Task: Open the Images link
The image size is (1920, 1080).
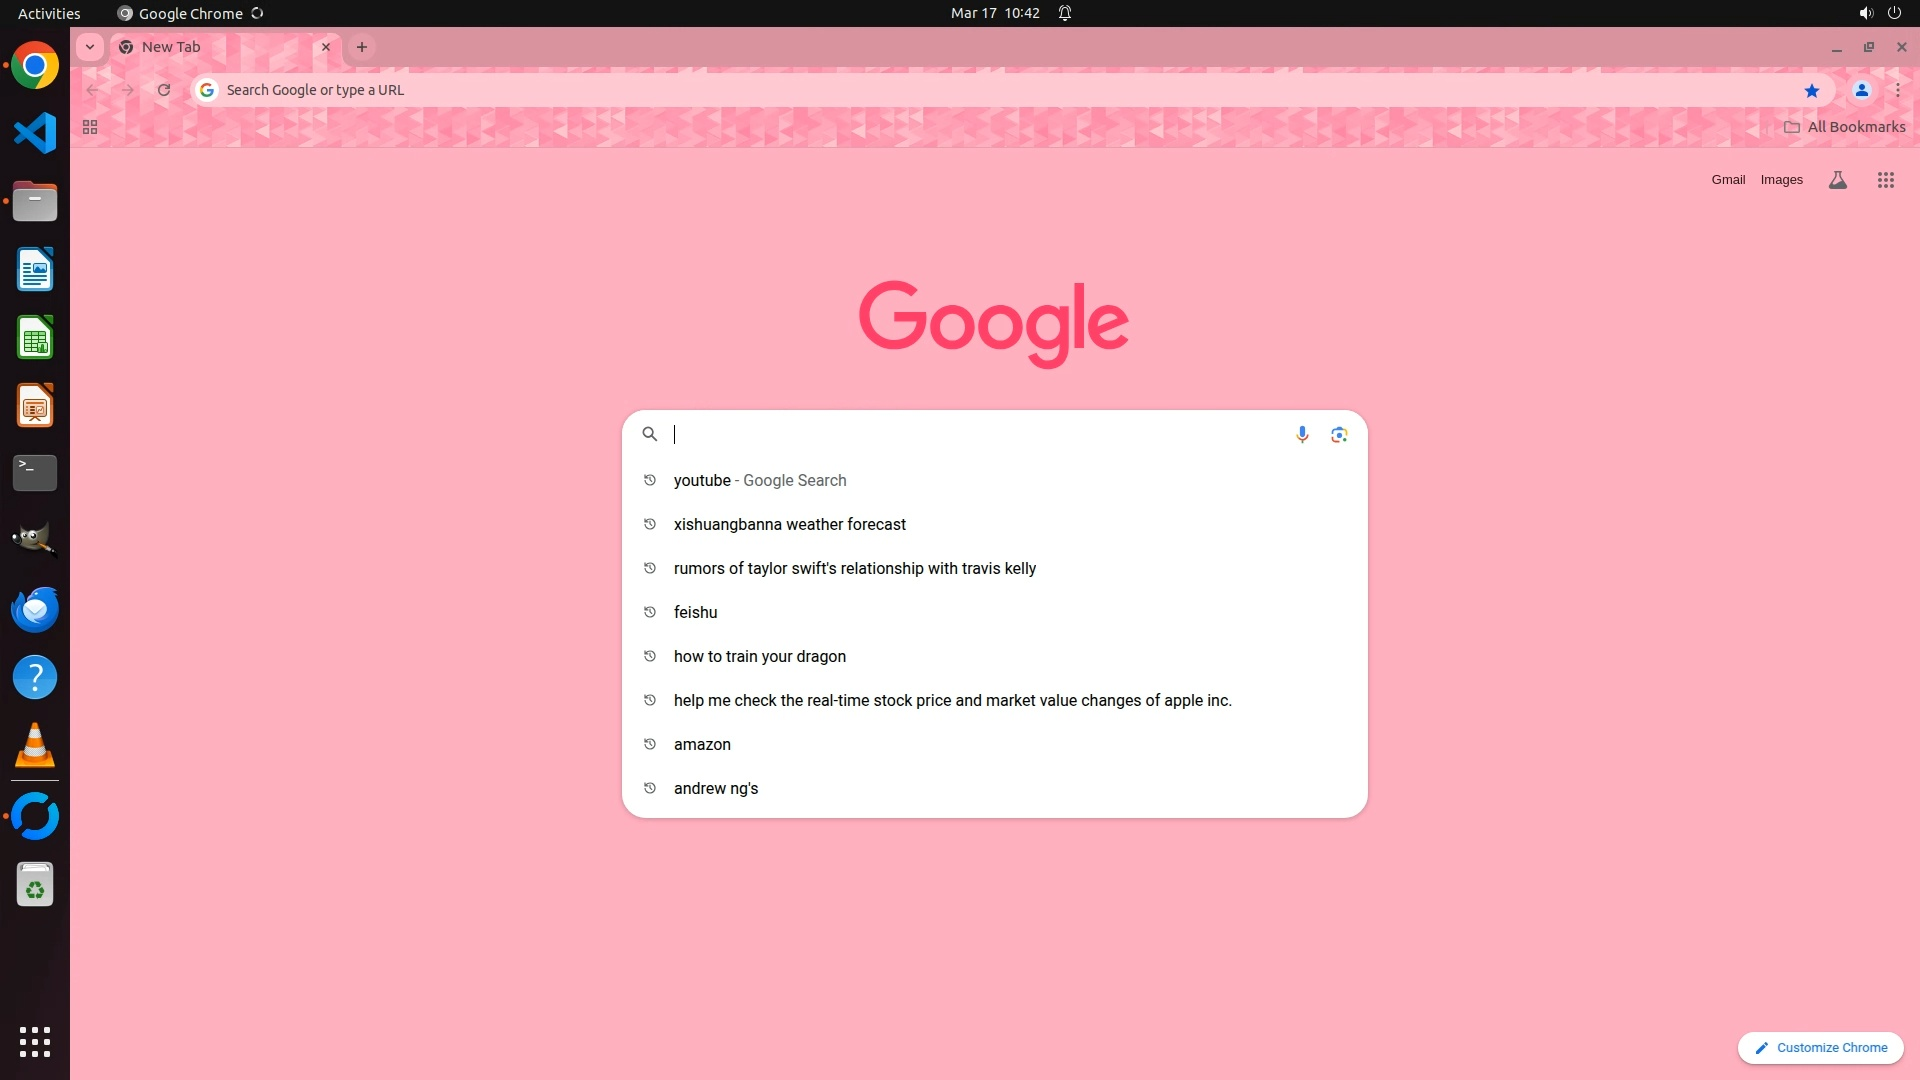Action: (x=1781, y=180)
